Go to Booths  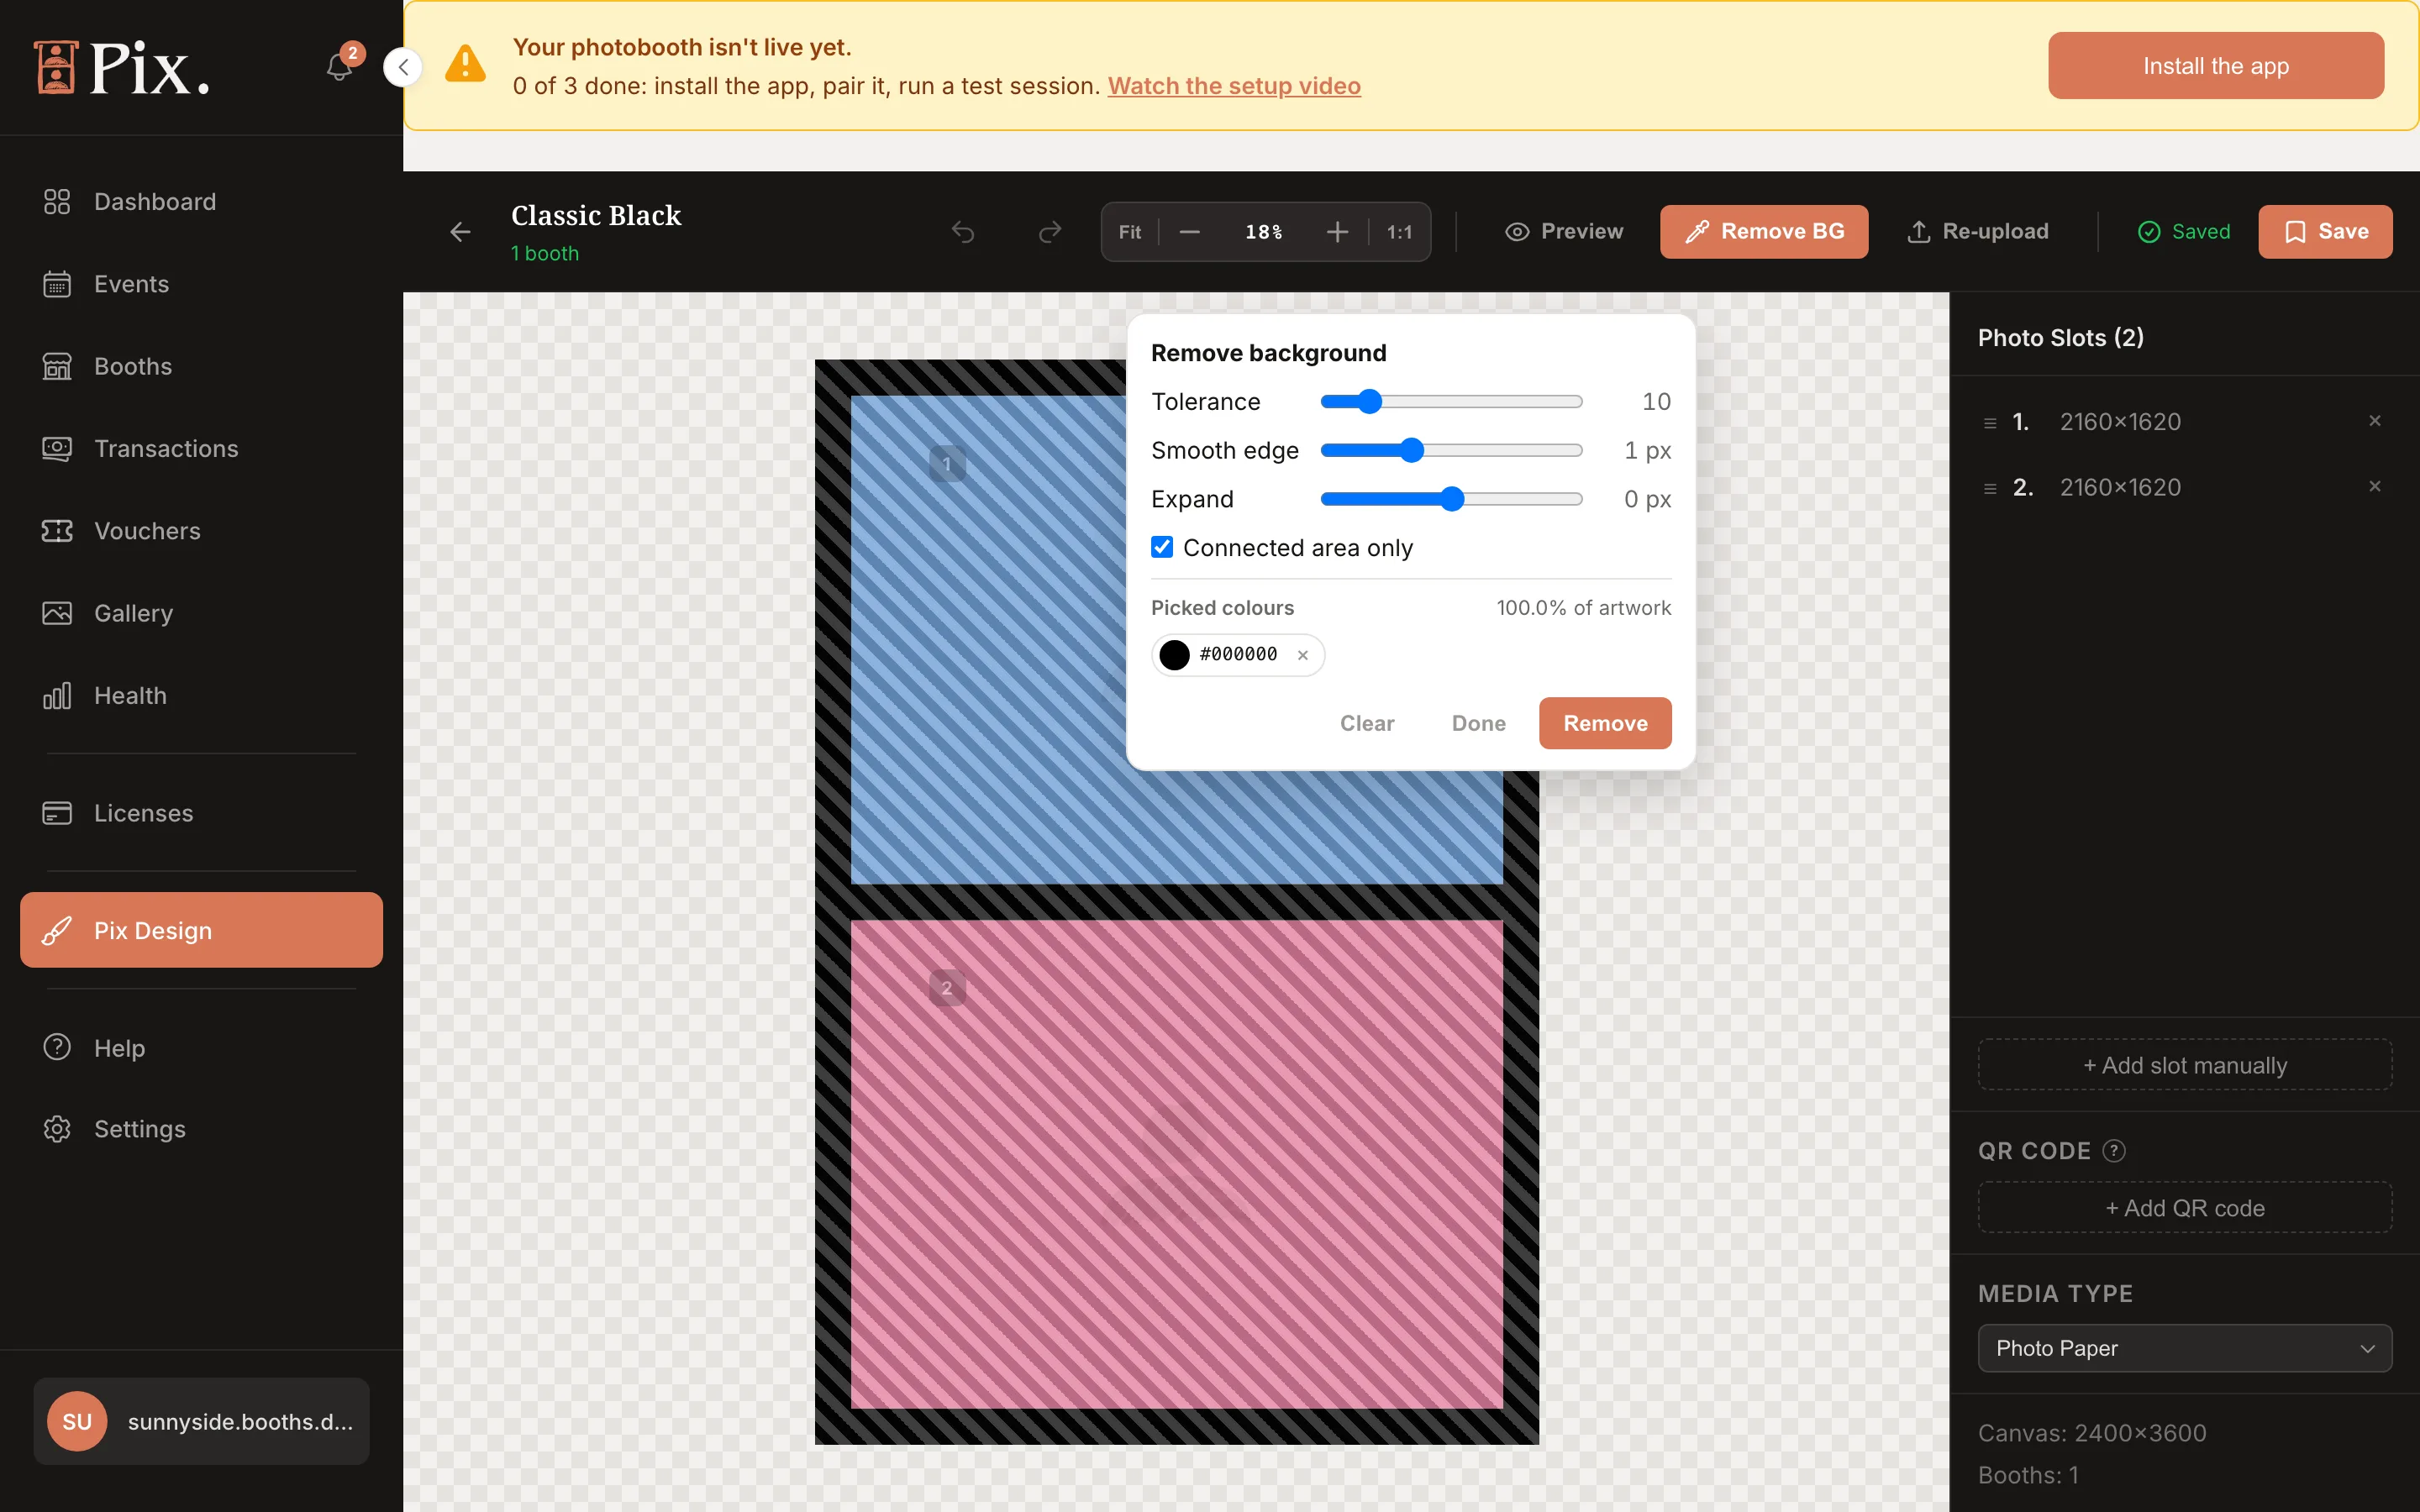[x=201, y=366]
